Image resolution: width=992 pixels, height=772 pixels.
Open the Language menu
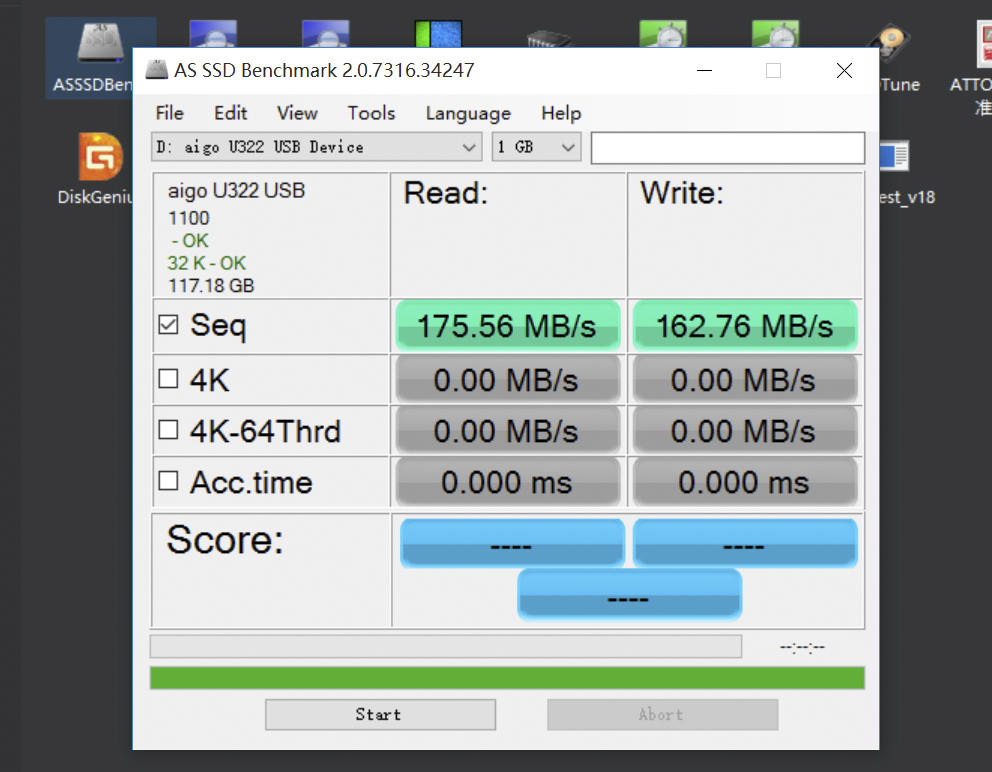(x=468, y=113)
